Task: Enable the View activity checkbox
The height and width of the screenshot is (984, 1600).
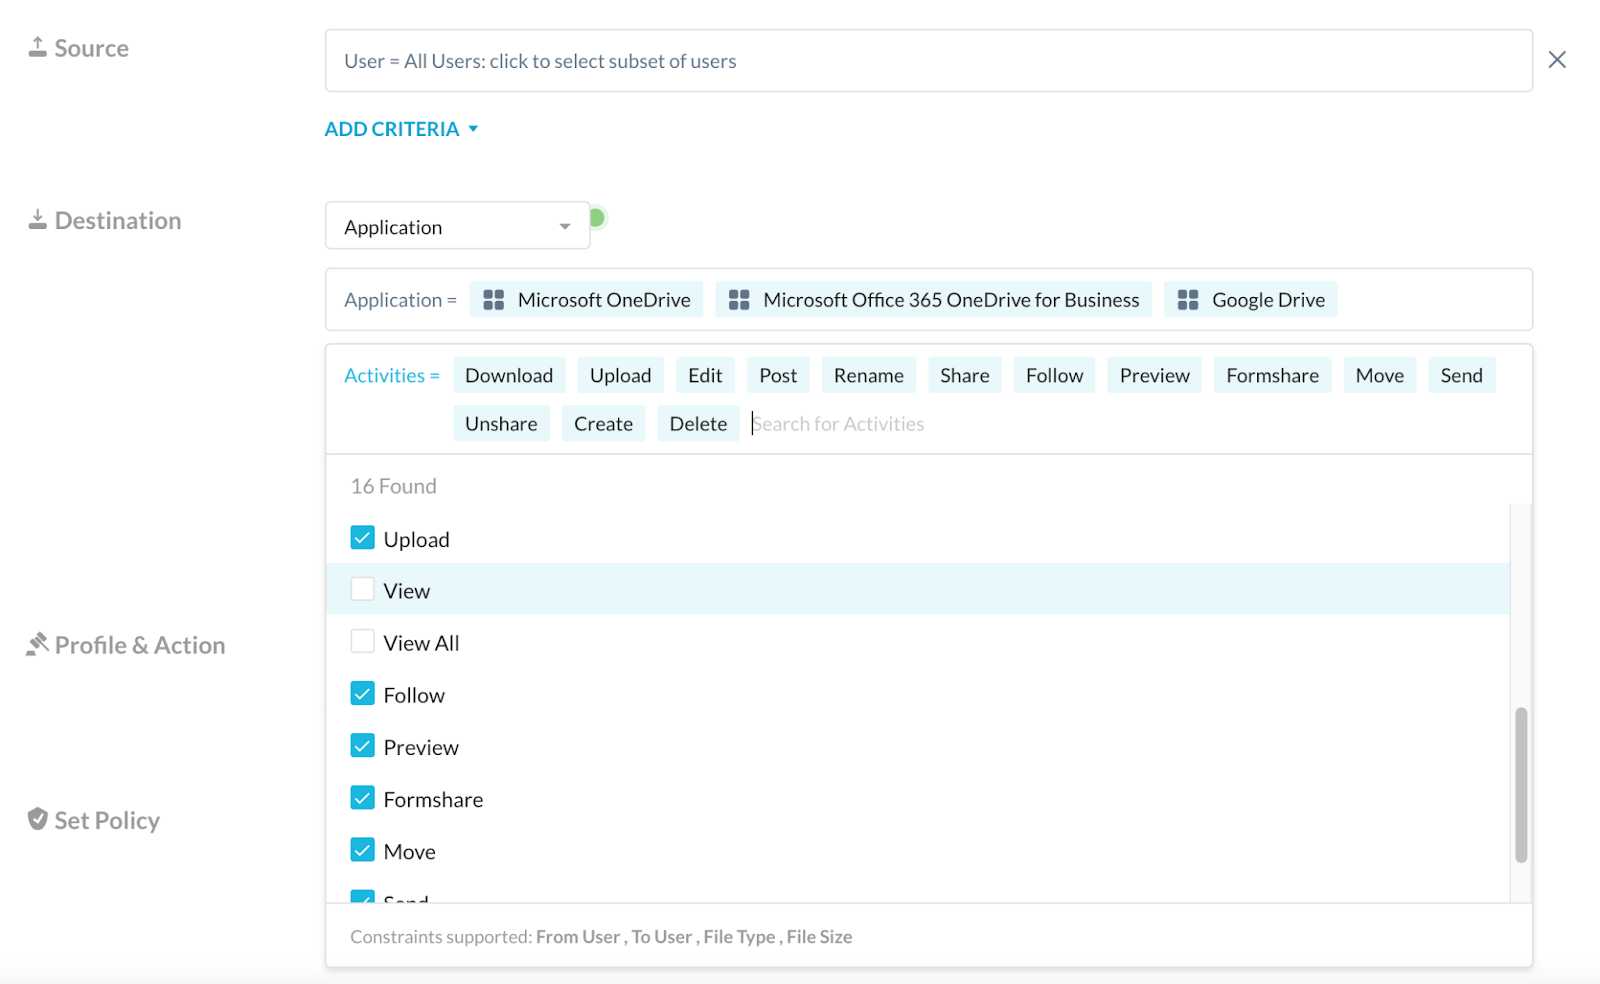Action: 362,589
